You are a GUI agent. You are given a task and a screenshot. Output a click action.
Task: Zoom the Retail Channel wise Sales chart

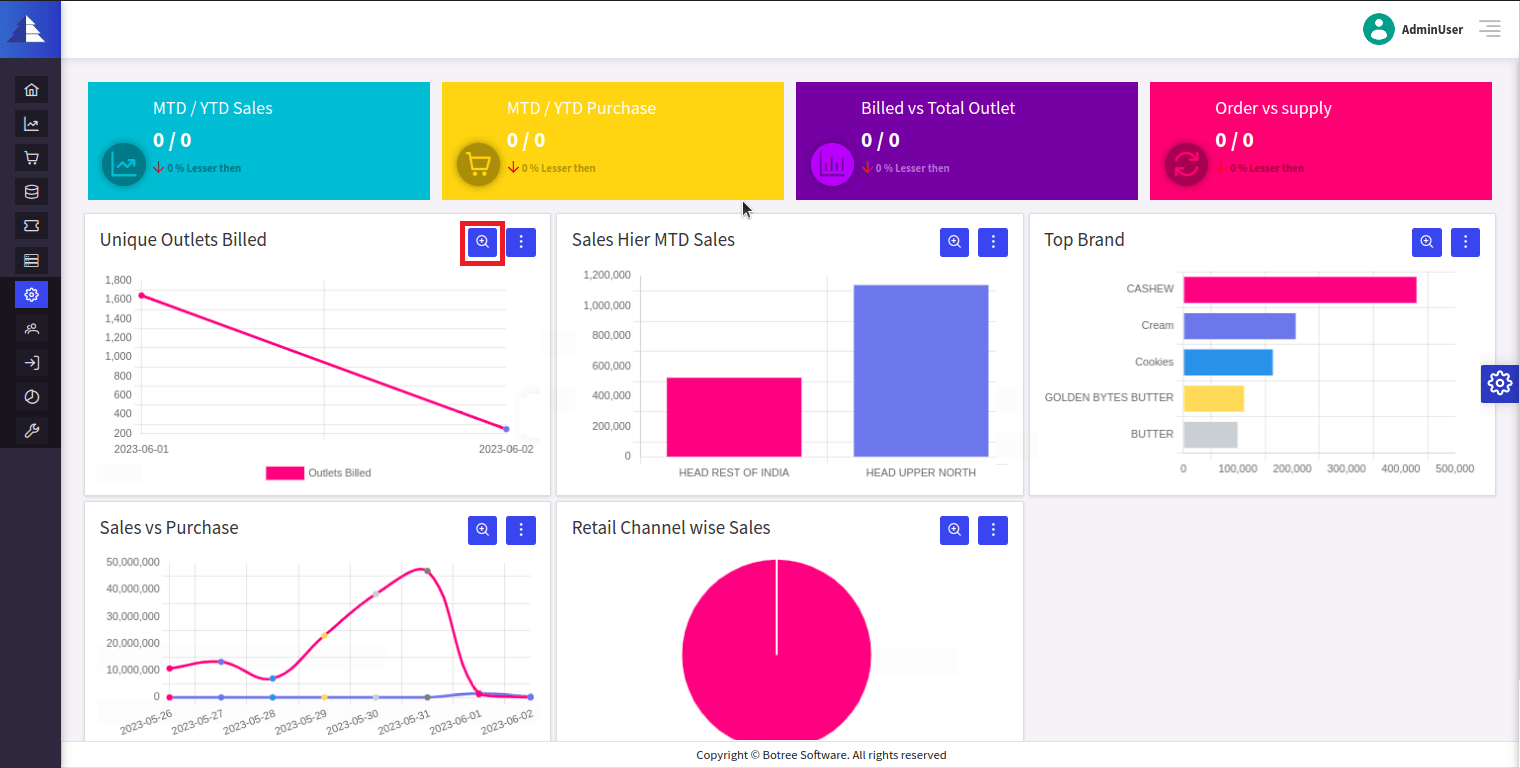coord(955,530)
